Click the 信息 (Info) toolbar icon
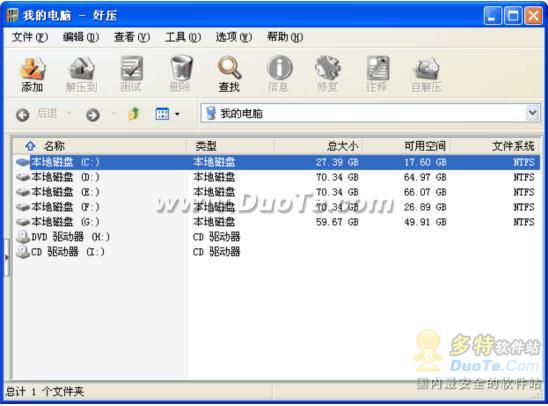Viewport: 548px width, 406px height. click(279, 74)
